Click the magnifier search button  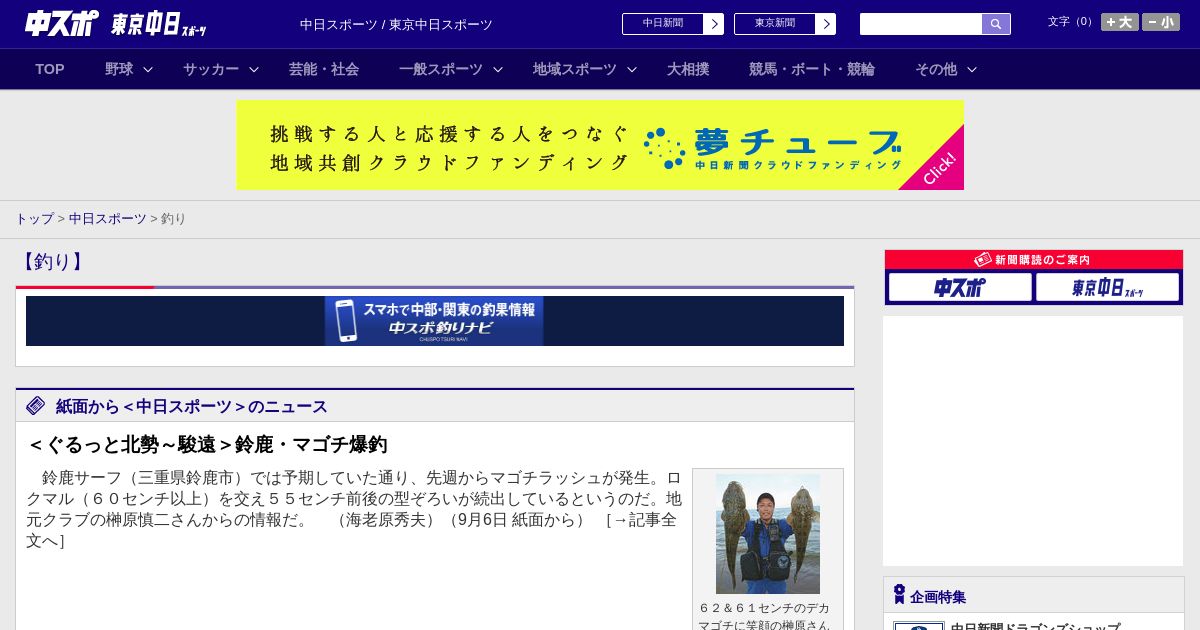click(x=996, y=24)
